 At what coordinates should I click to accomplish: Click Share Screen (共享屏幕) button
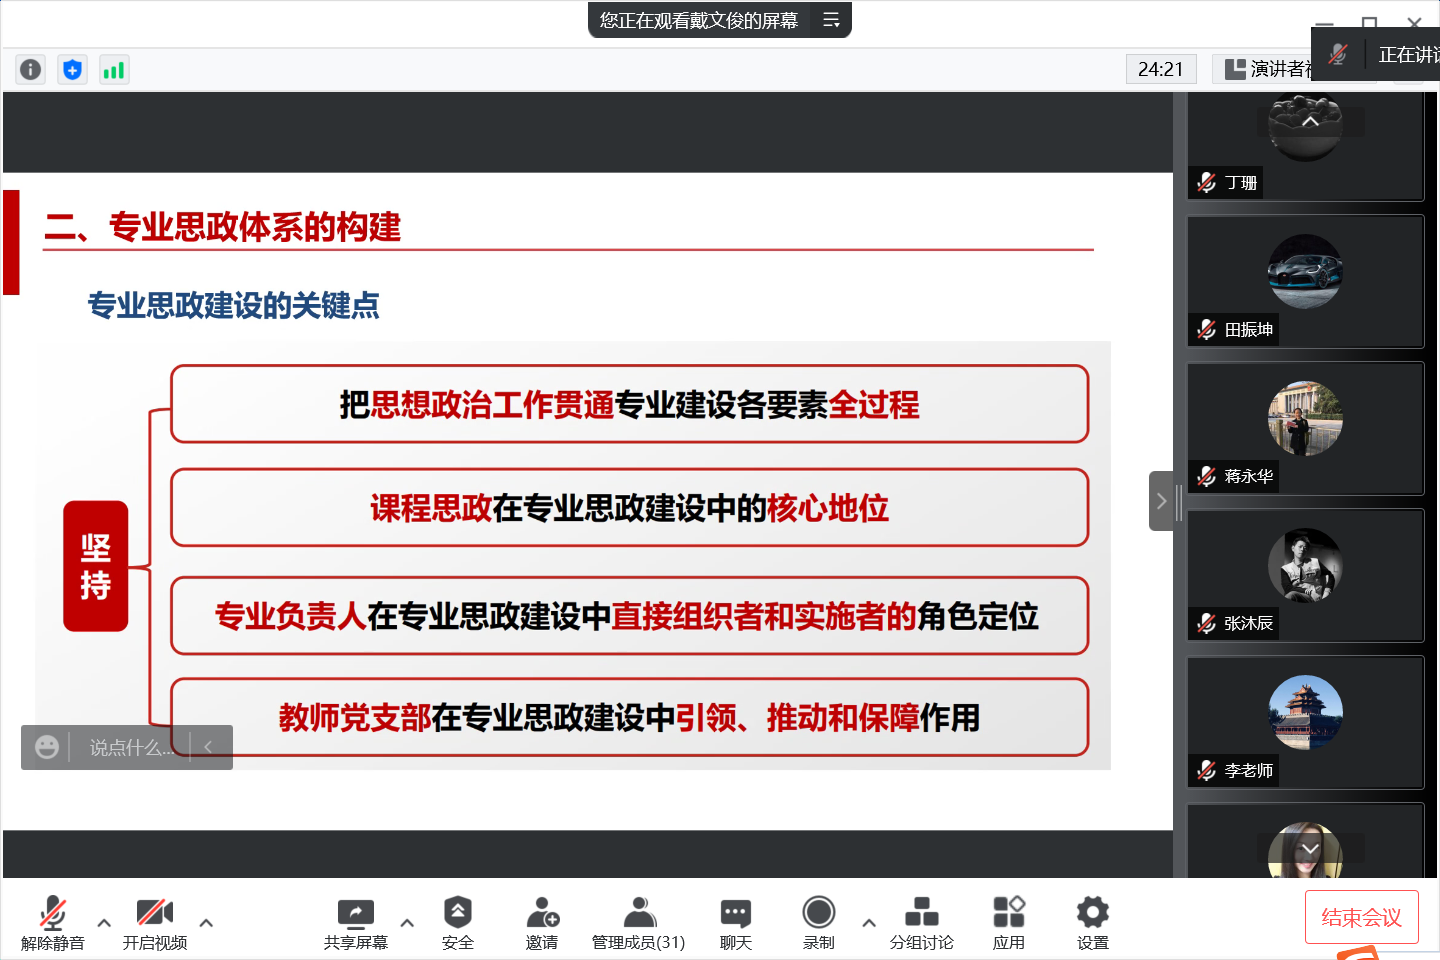click(x=355, y=922)
